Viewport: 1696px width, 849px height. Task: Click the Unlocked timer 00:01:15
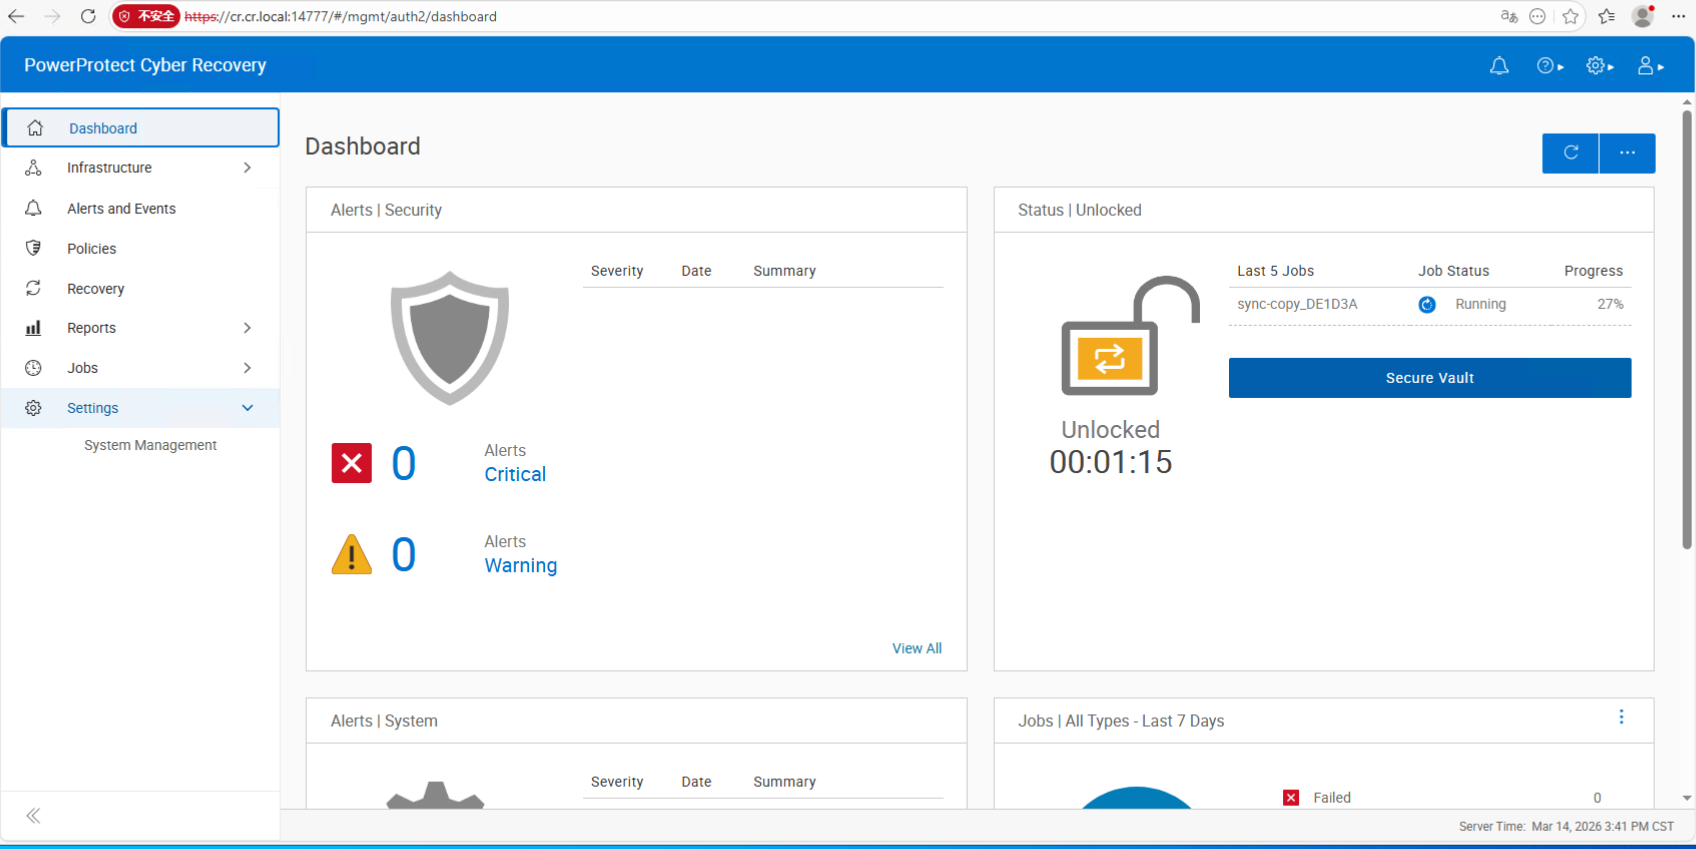click(x=1110, y=462)
